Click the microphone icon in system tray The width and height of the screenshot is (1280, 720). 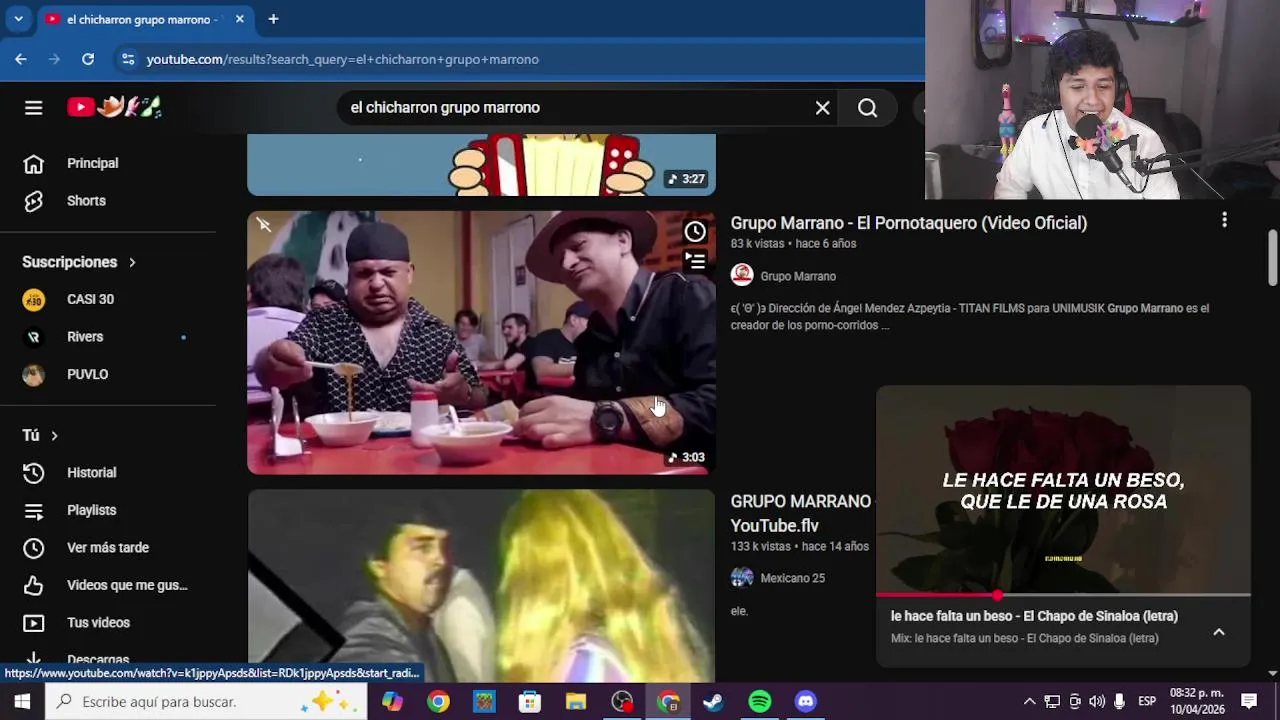point(1119,702)
